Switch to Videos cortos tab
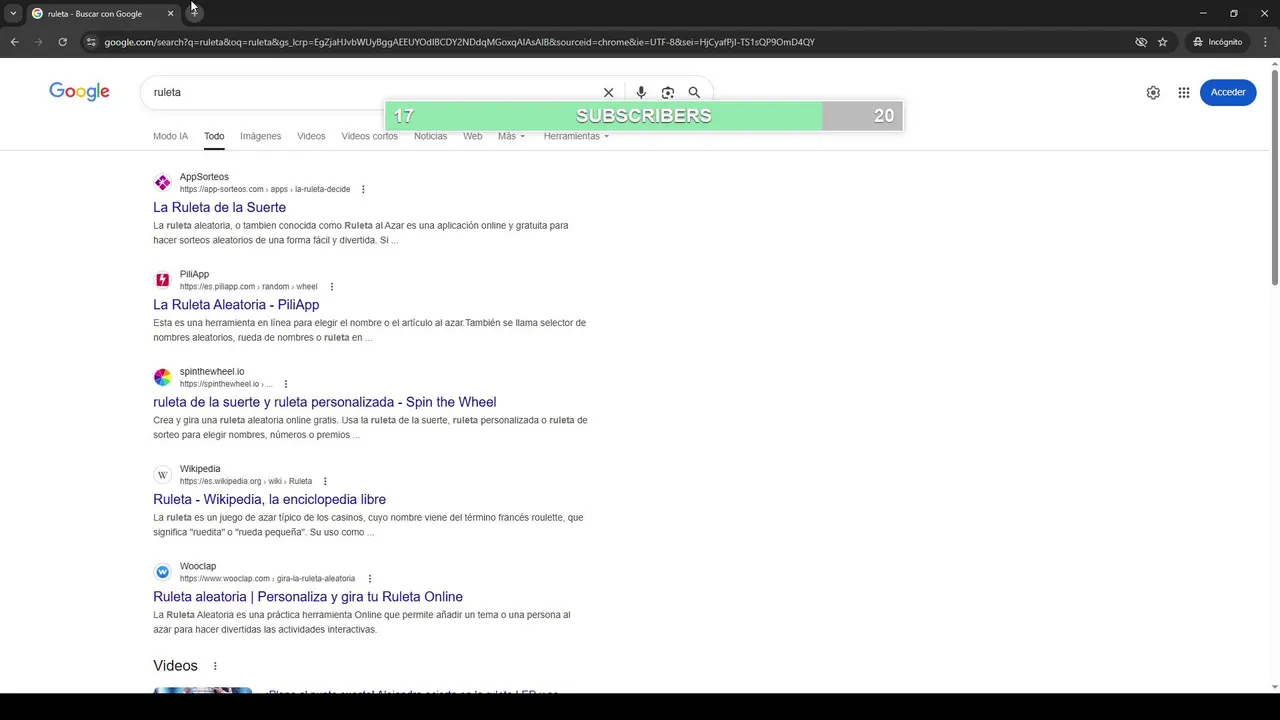 click(369, 136)
